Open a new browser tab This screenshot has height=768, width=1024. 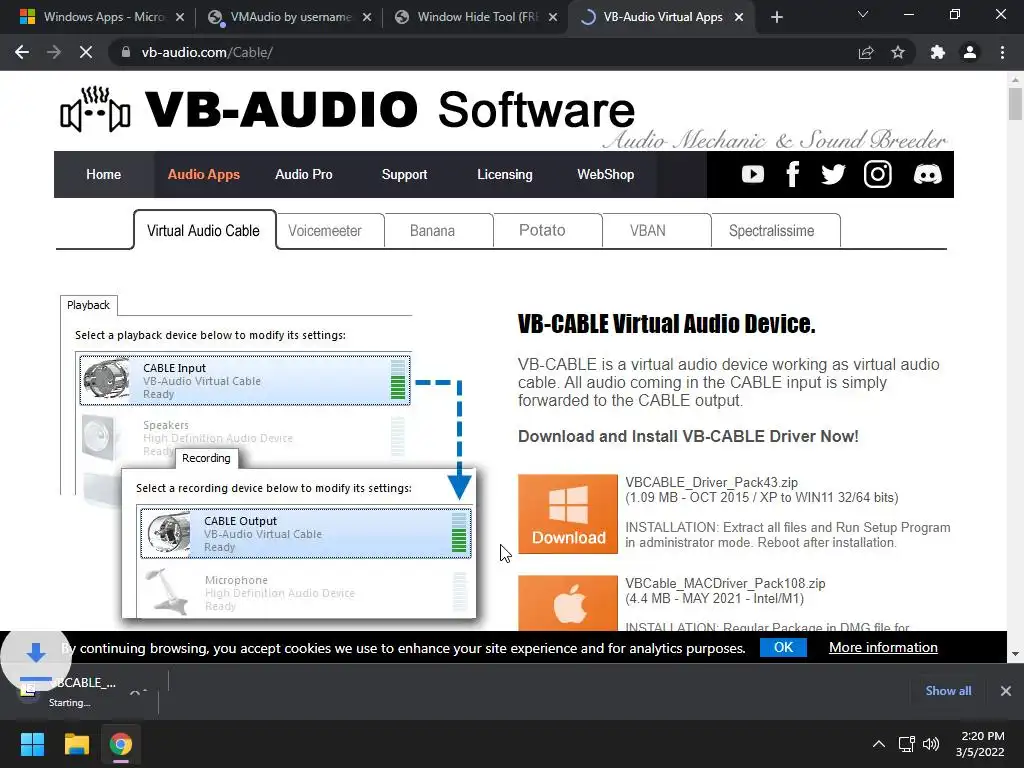[x=776, y=17]
